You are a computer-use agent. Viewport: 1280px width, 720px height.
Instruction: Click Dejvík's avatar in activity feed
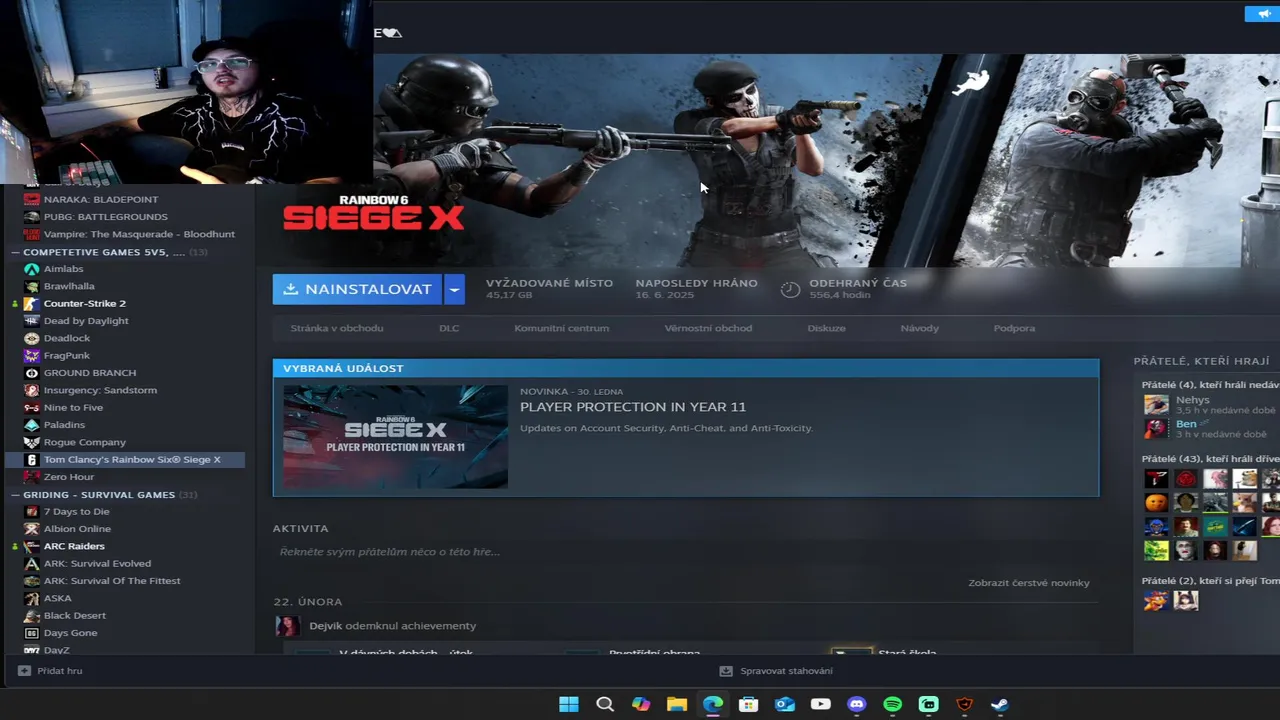click(x=288, y=626)
